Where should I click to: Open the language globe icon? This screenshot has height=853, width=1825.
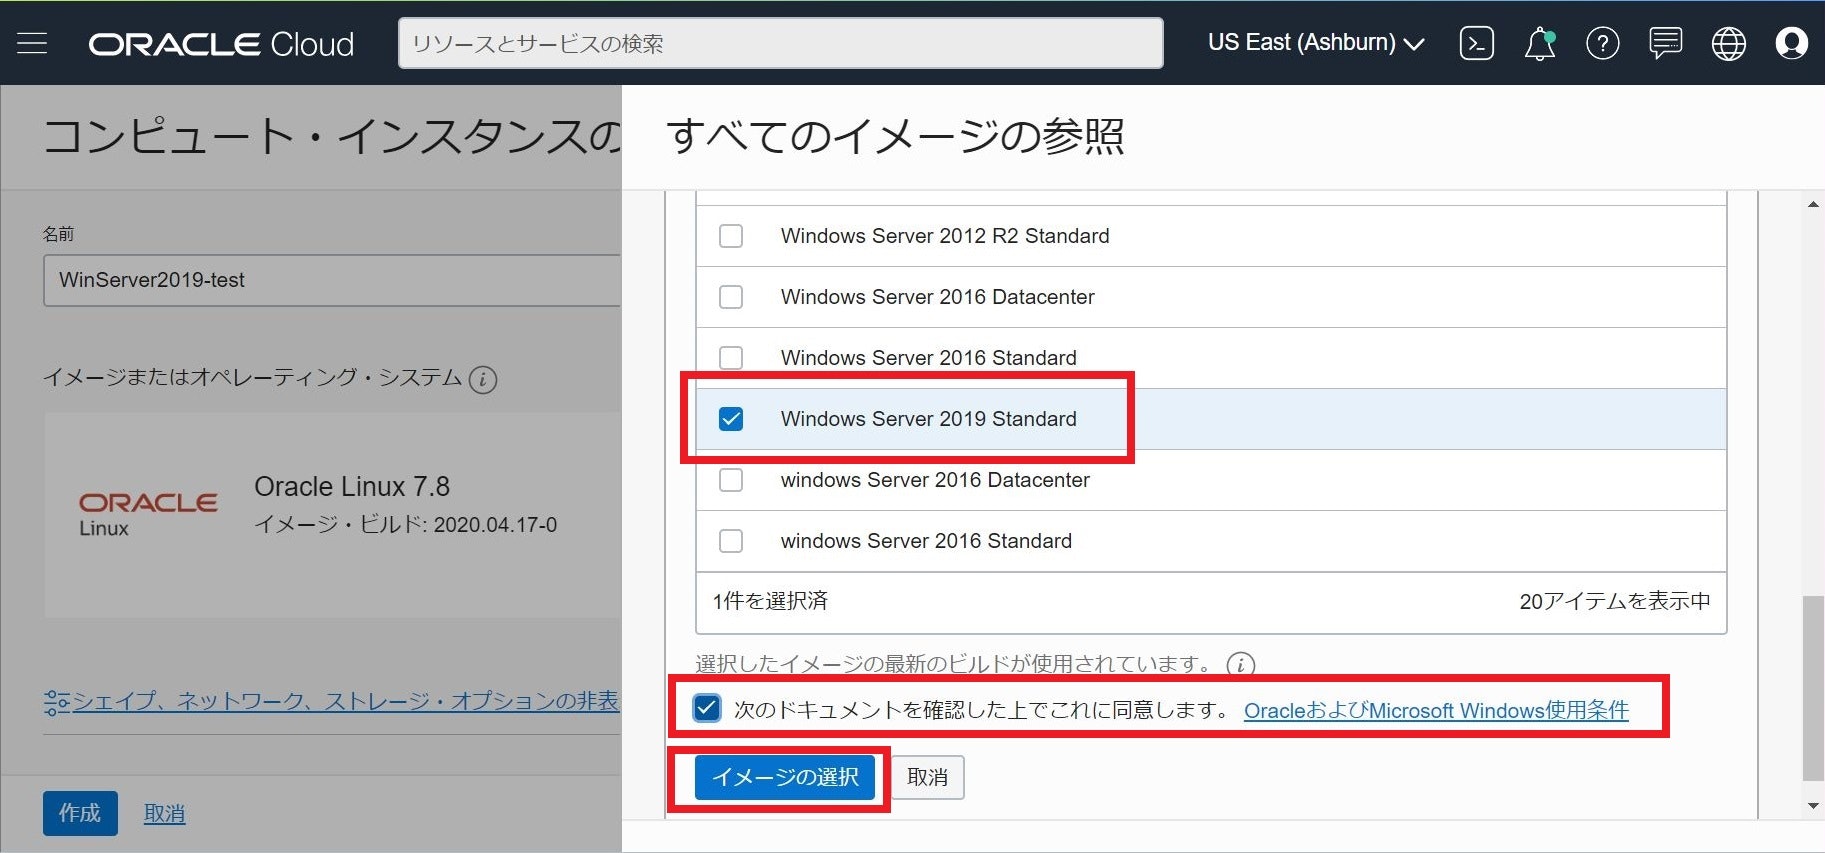pos(1729,43)
